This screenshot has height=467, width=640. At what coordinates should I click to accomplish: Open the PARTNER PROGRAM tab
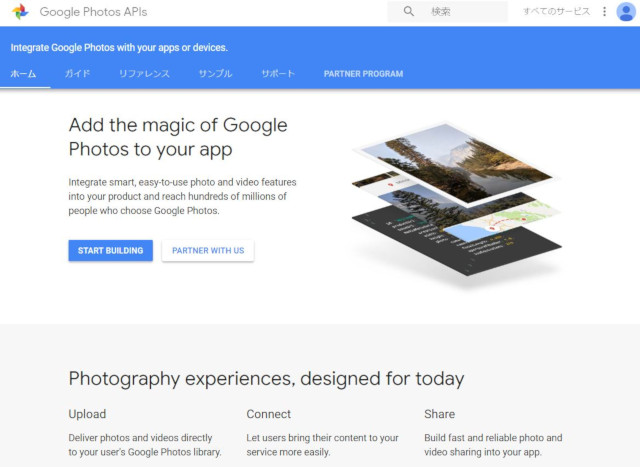pos(363,74)
